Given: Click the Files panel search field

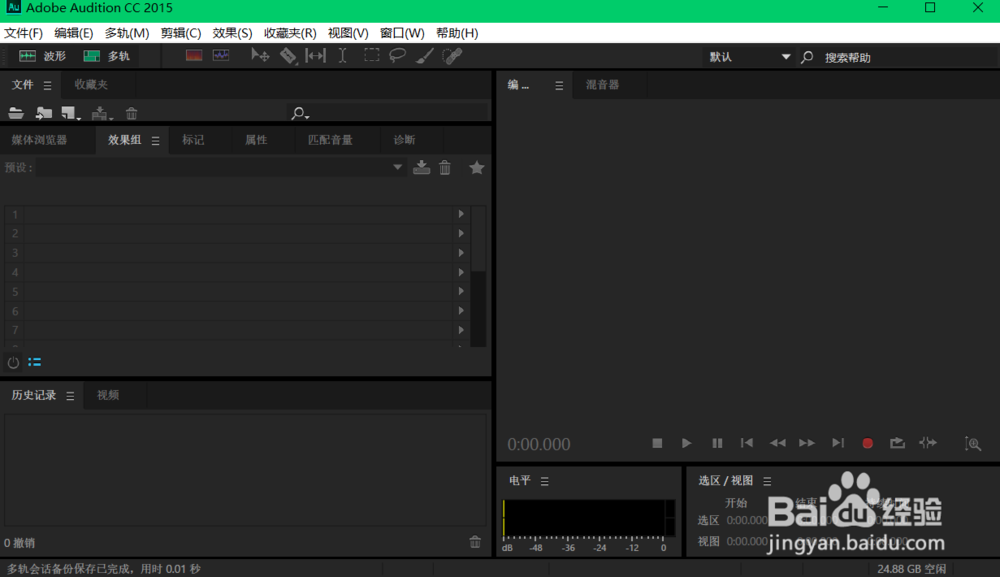Looking at the screenshot, I should [389, 113].
